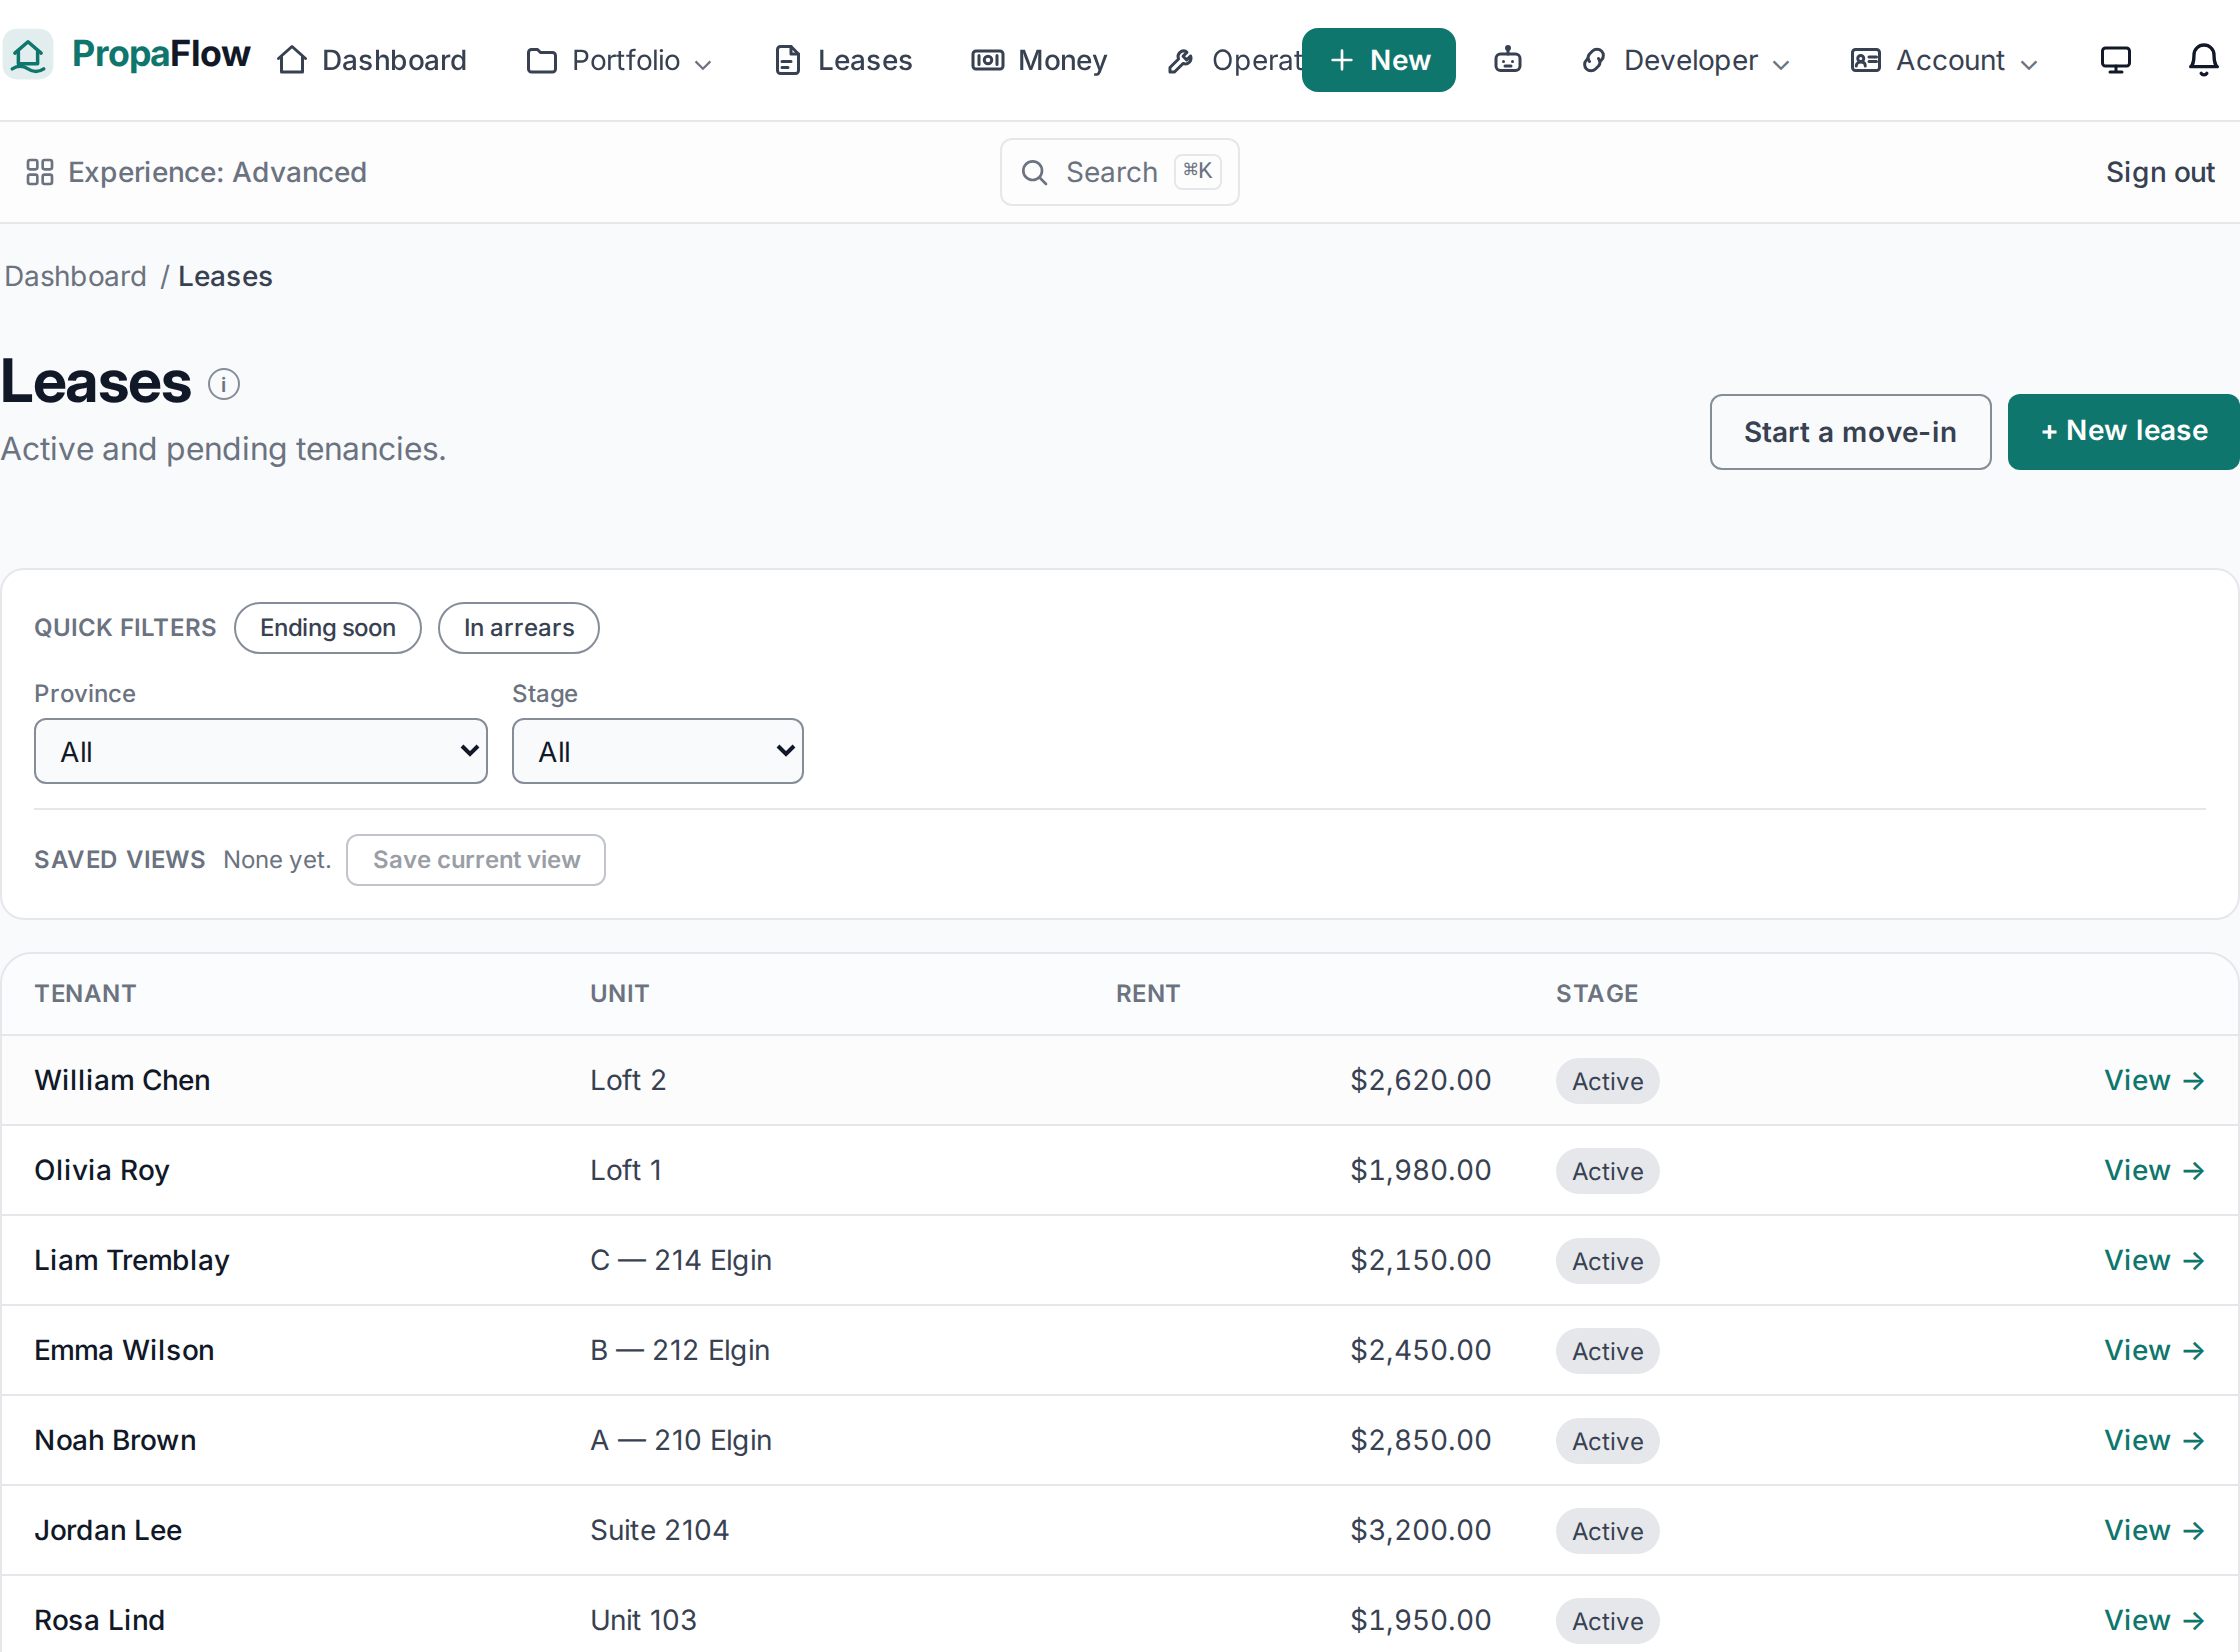View Jordan Lee's lease
Screen dimensions: 2240x1652
point(2154,1531)
